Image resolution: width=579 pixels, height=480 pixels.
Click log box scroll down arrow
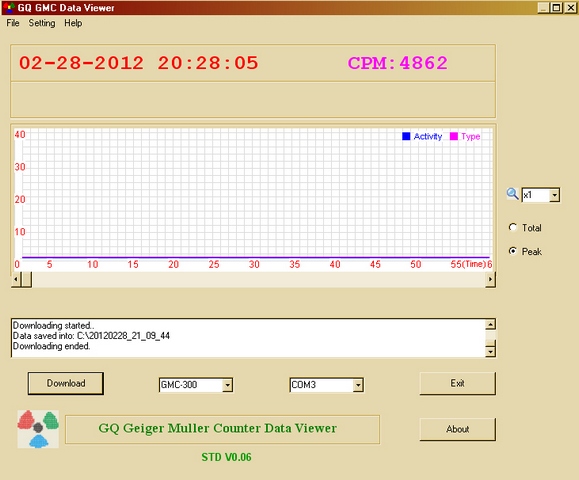pos(490,352)
